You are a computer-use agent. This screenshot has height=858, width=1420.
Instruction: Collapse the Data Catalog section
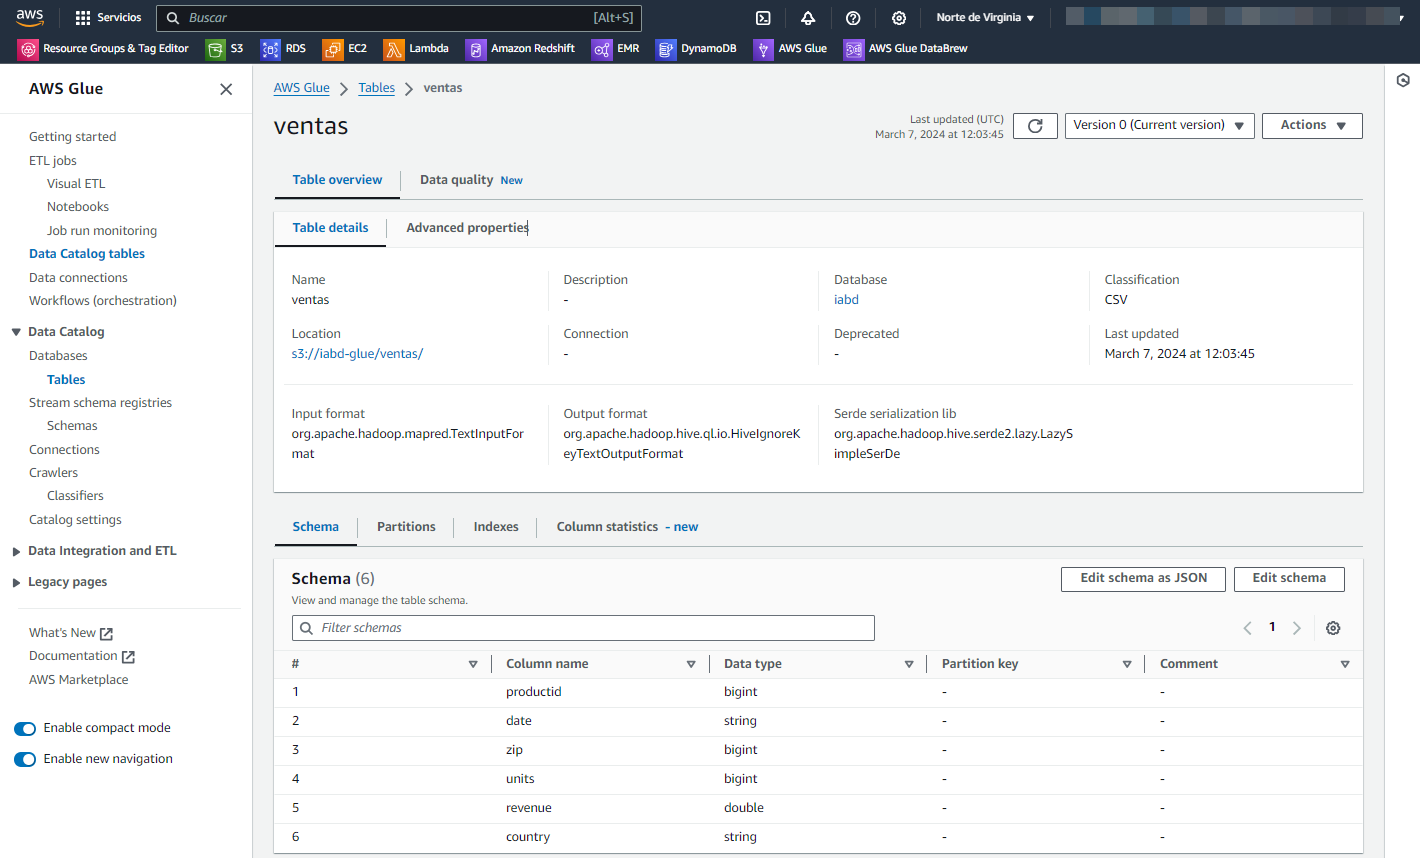[16, 332]
